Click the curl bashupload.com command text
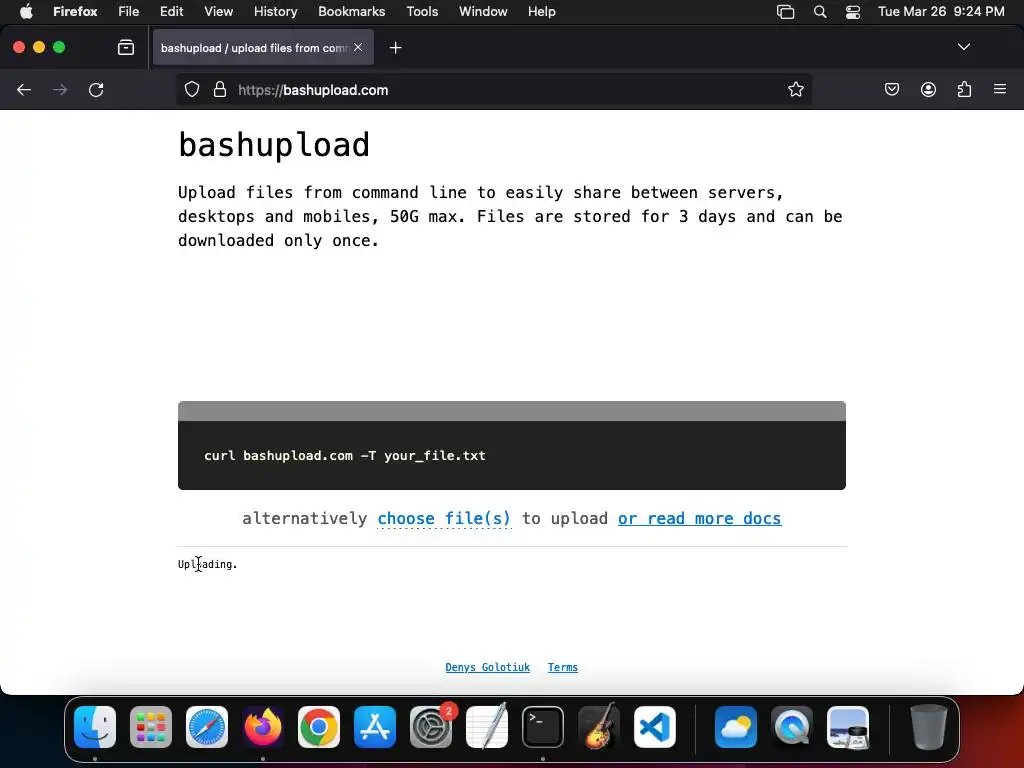 pyautogui.click(x=345, y=456)
